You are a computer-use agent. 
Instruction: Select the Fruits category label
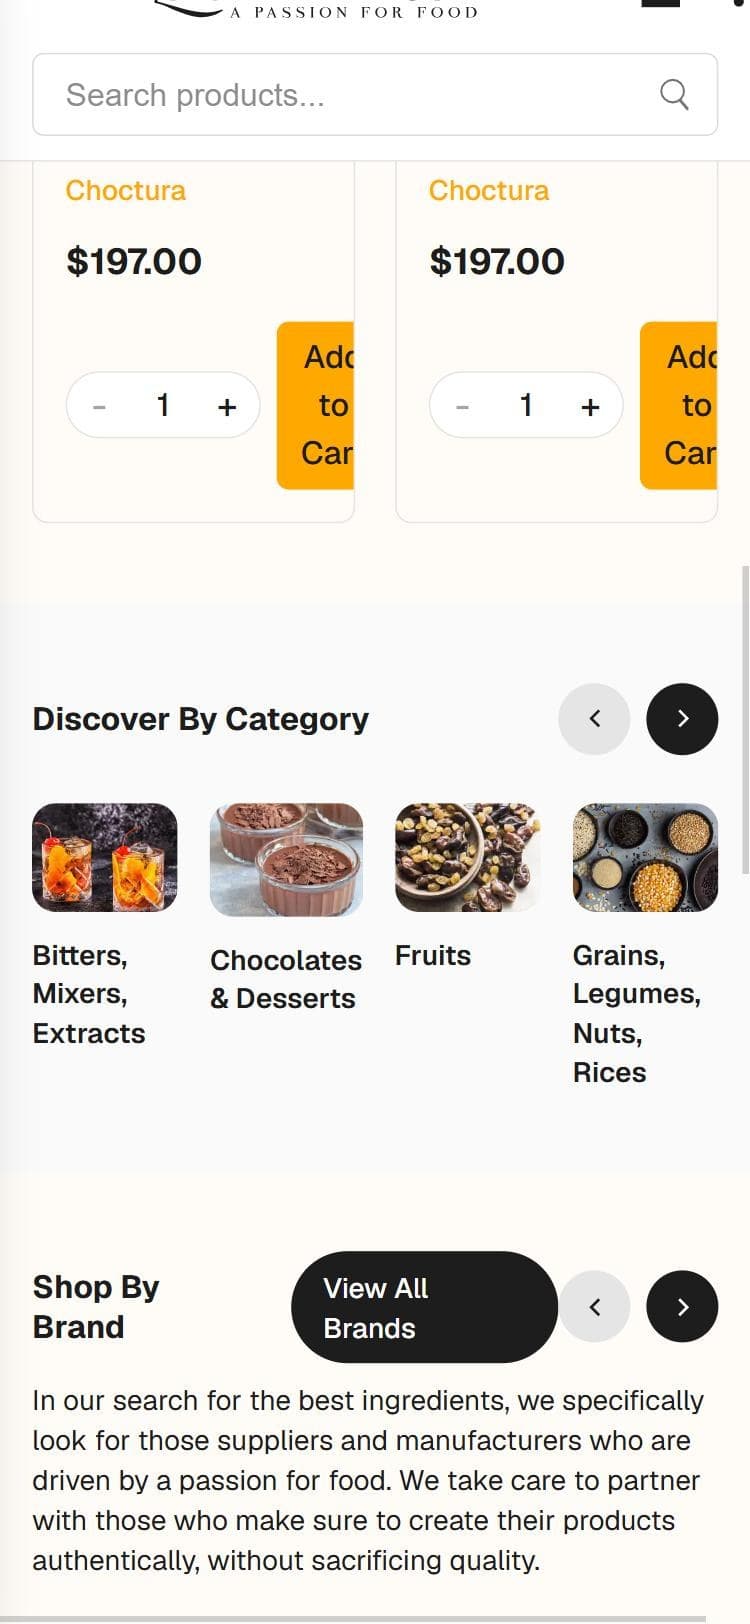pyautogui.click(x=433, y=955)
